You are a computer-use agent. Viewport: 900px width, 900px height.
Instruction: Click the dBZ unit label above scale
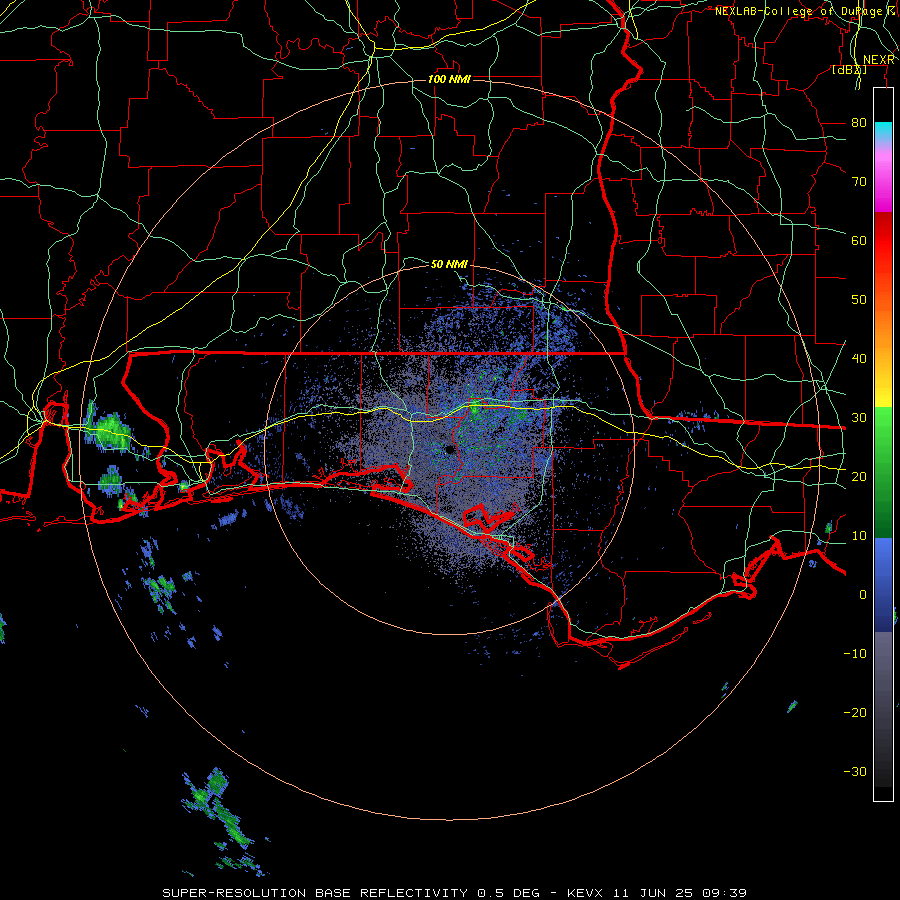click(849, 70)
